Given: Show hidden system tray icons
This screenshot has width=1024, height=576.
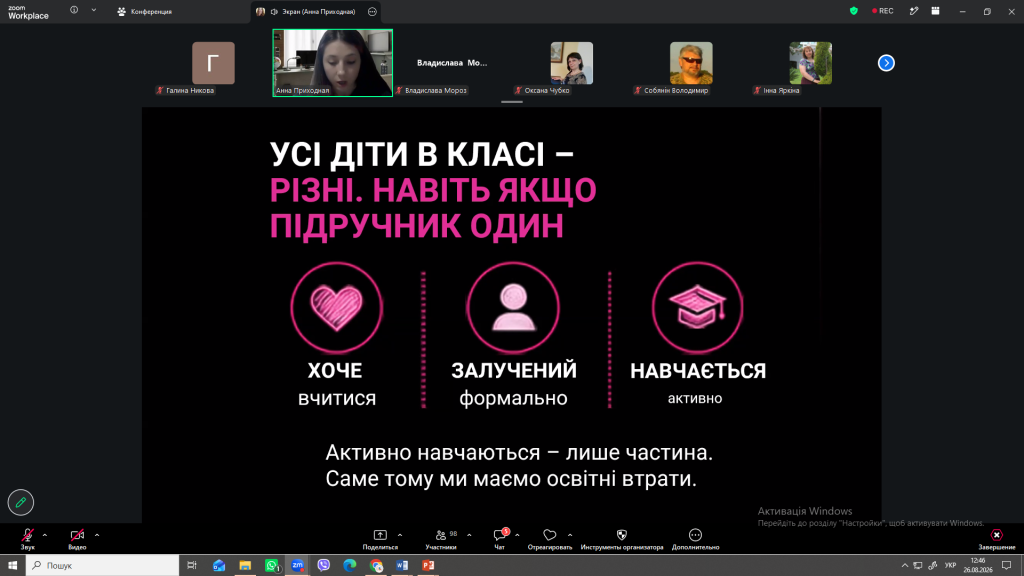Looking at the screenshot, I should click(904, 566).
